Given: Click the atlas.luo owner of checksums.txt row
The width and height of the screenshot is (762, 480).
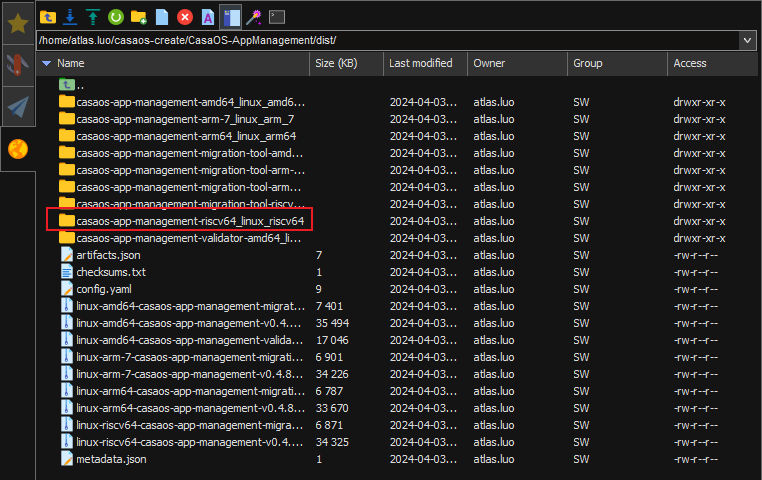Looking at the screenshot, I should click(494, 273).
